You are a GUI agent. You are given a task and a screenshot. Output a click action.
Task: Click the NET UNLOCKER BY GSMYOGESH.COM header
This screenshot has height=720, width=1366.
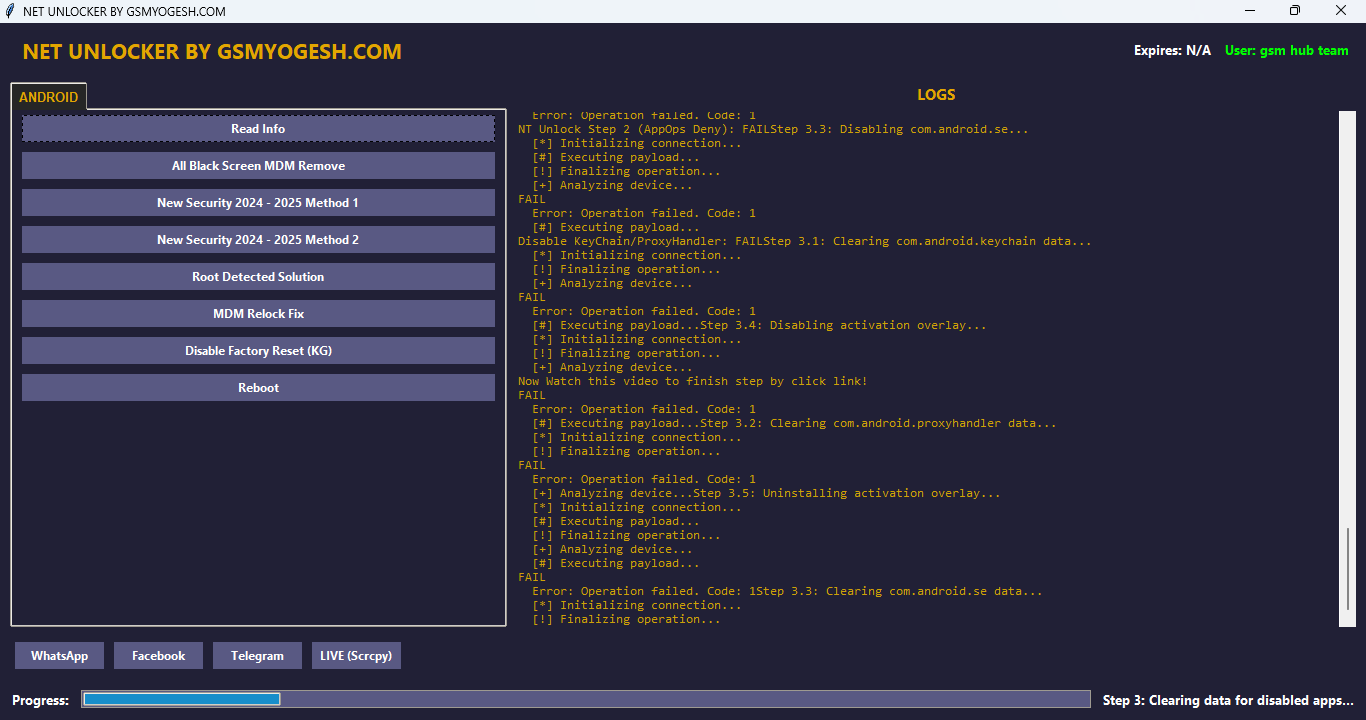(x=212, y=52)
